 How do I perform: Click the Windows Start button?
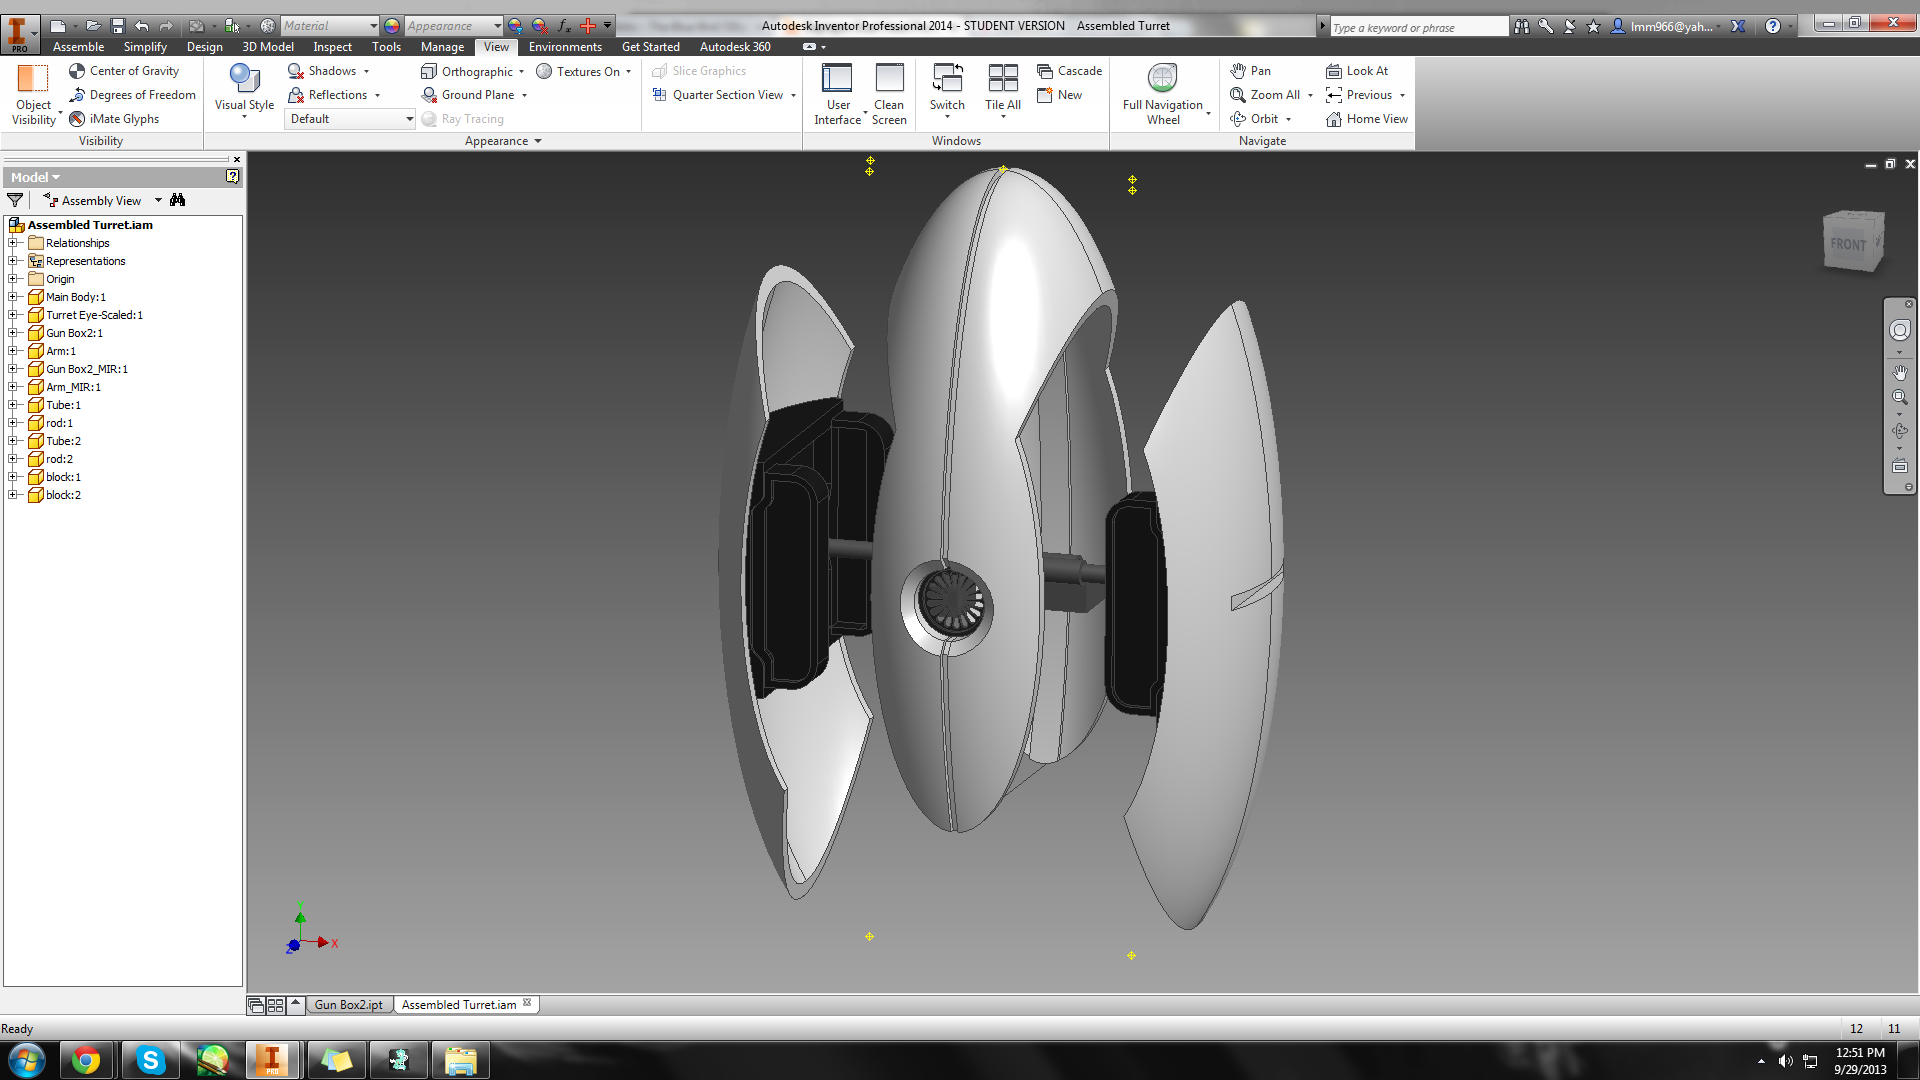pos(27,1060)
